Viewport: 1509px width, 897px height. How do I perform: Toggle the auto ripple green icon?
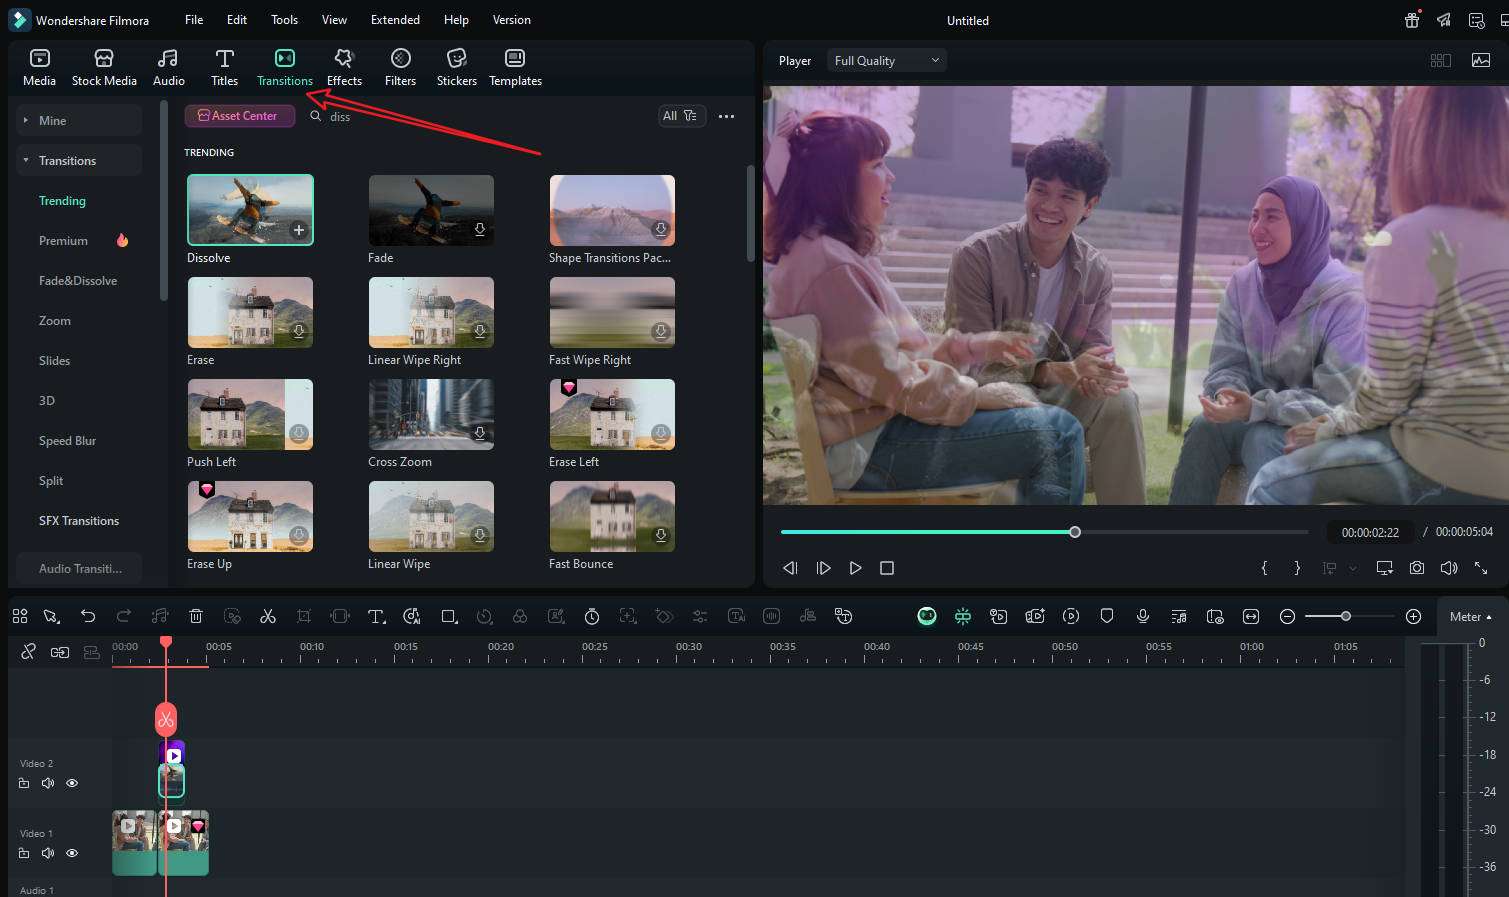(x=963, y=616)
